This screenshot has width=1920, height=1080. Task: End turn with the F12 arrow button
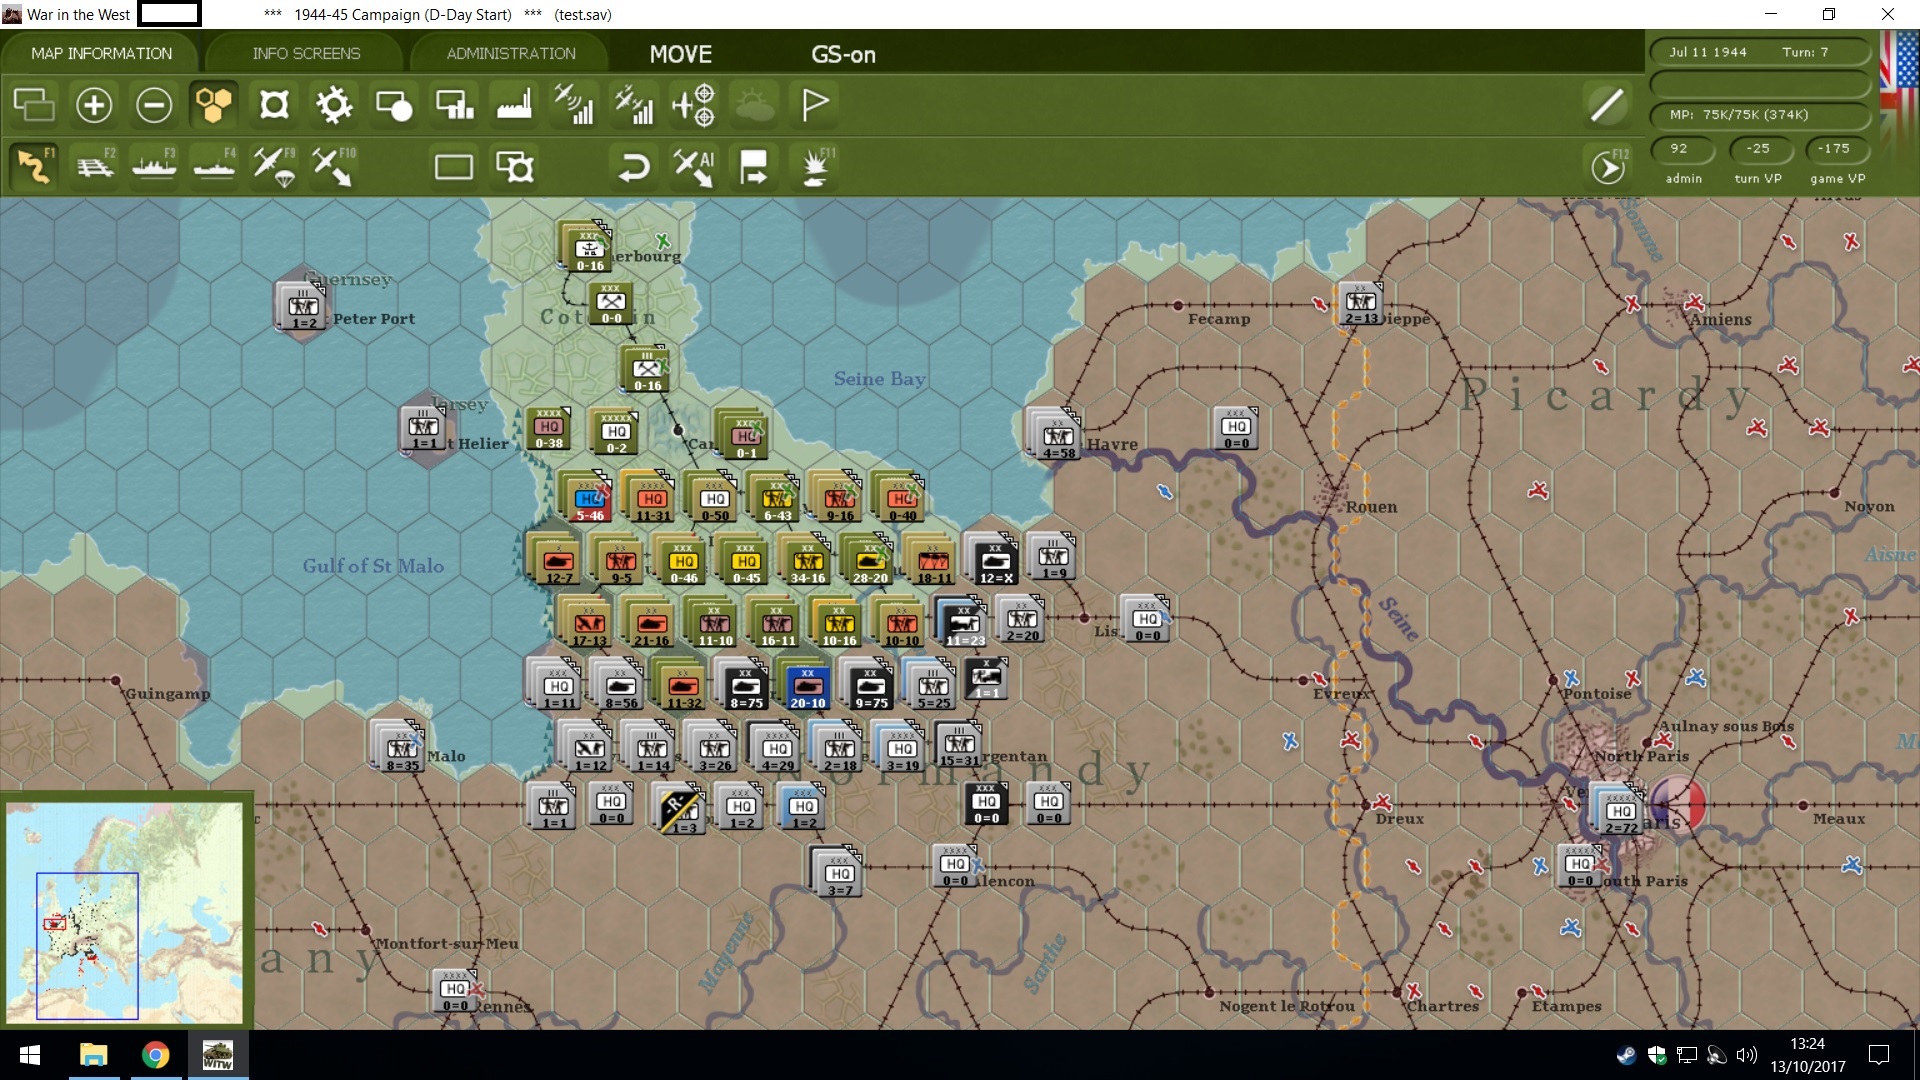[1609, 166]
